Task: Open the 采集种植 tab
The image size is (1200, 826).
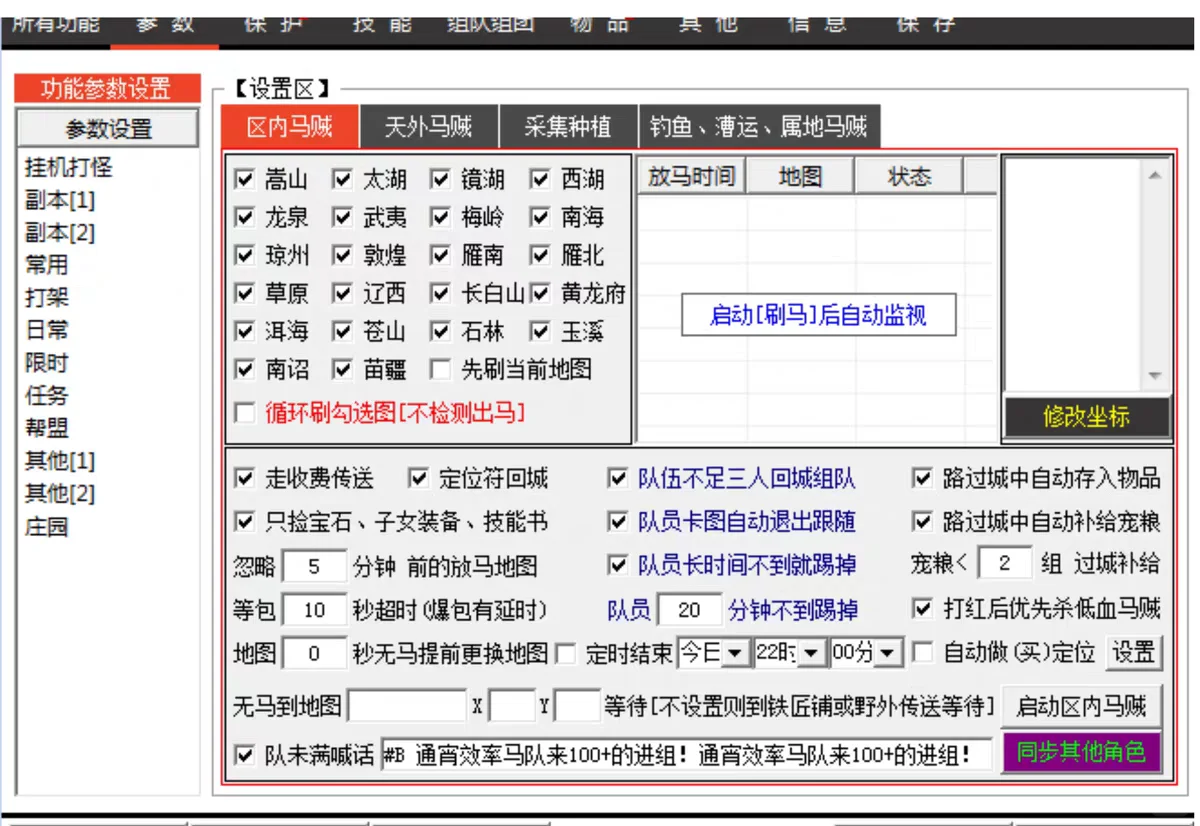Action: 568,127
